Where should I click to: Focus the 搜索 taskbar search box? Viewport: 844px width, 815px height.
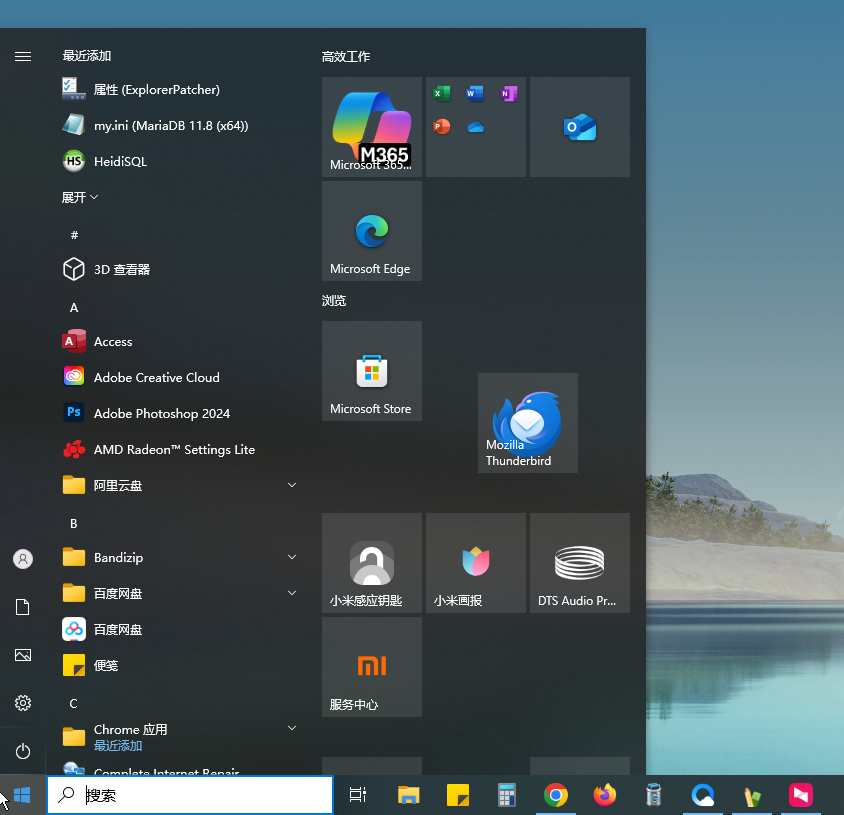tap(190, 795)
